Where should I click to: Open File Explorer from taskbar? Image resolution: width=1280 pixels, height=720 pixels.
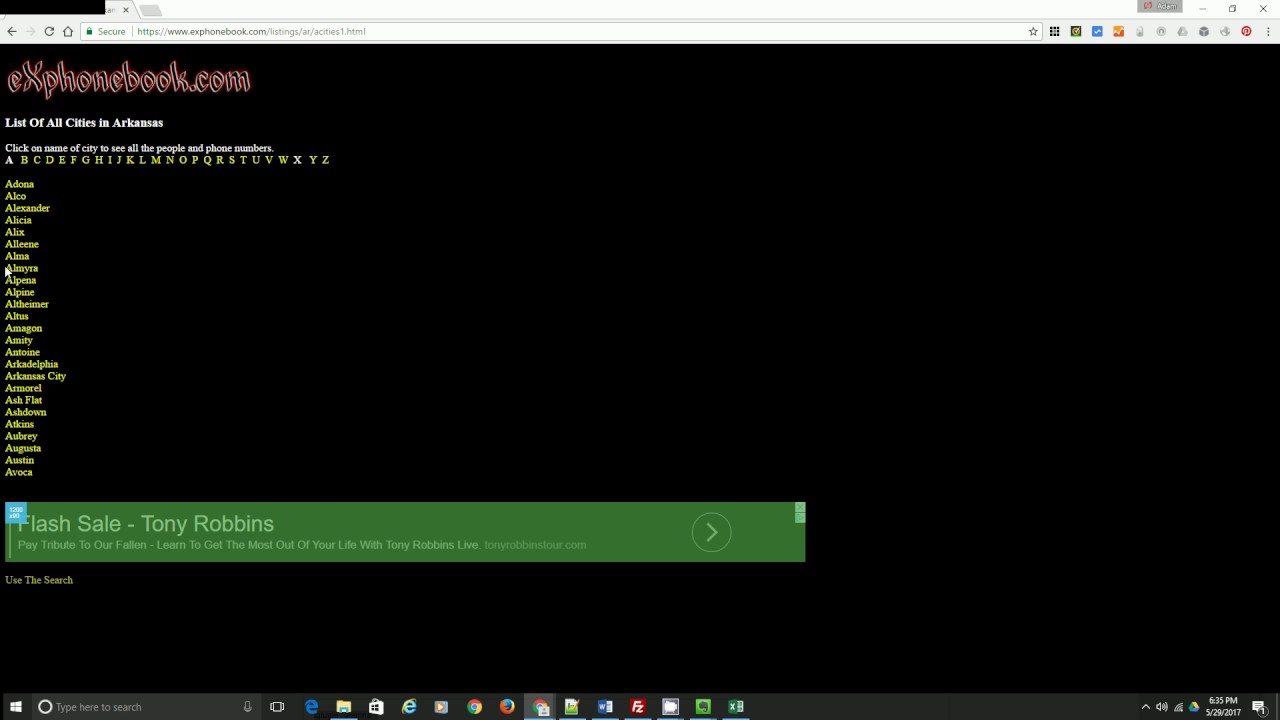click(343, 707)
